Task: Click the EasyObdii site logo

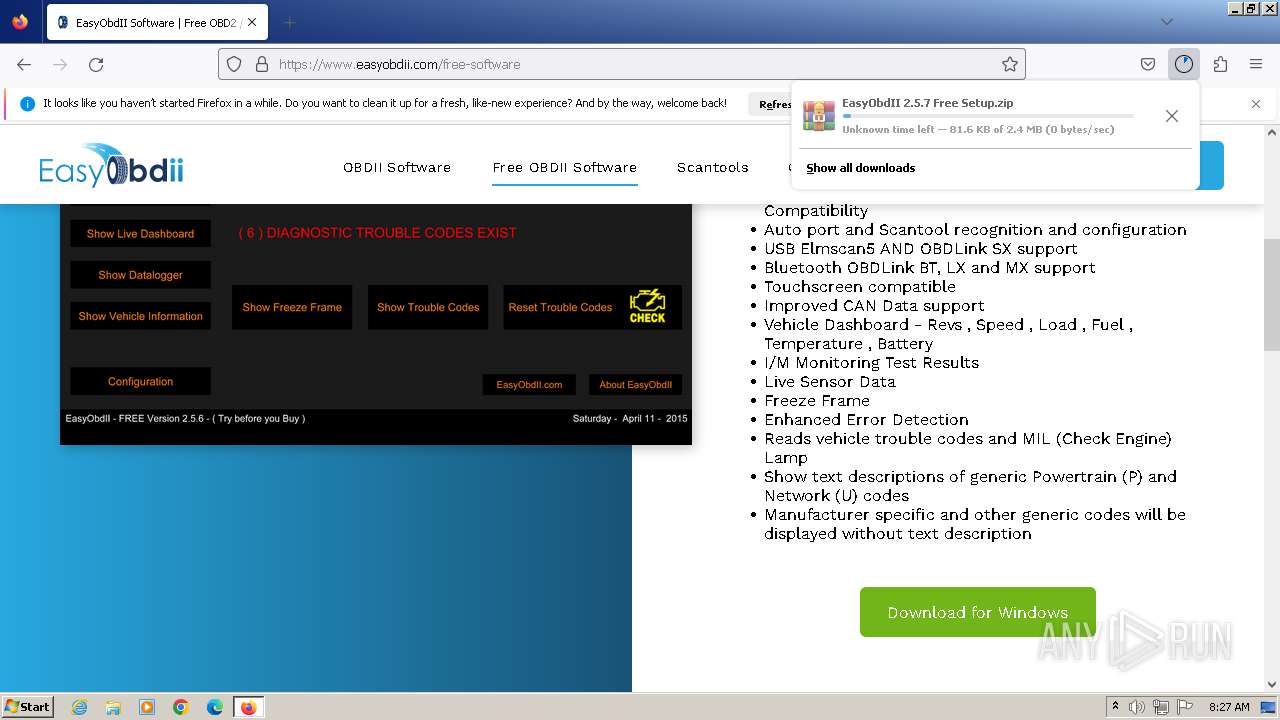Action: [x=111, y=166]
